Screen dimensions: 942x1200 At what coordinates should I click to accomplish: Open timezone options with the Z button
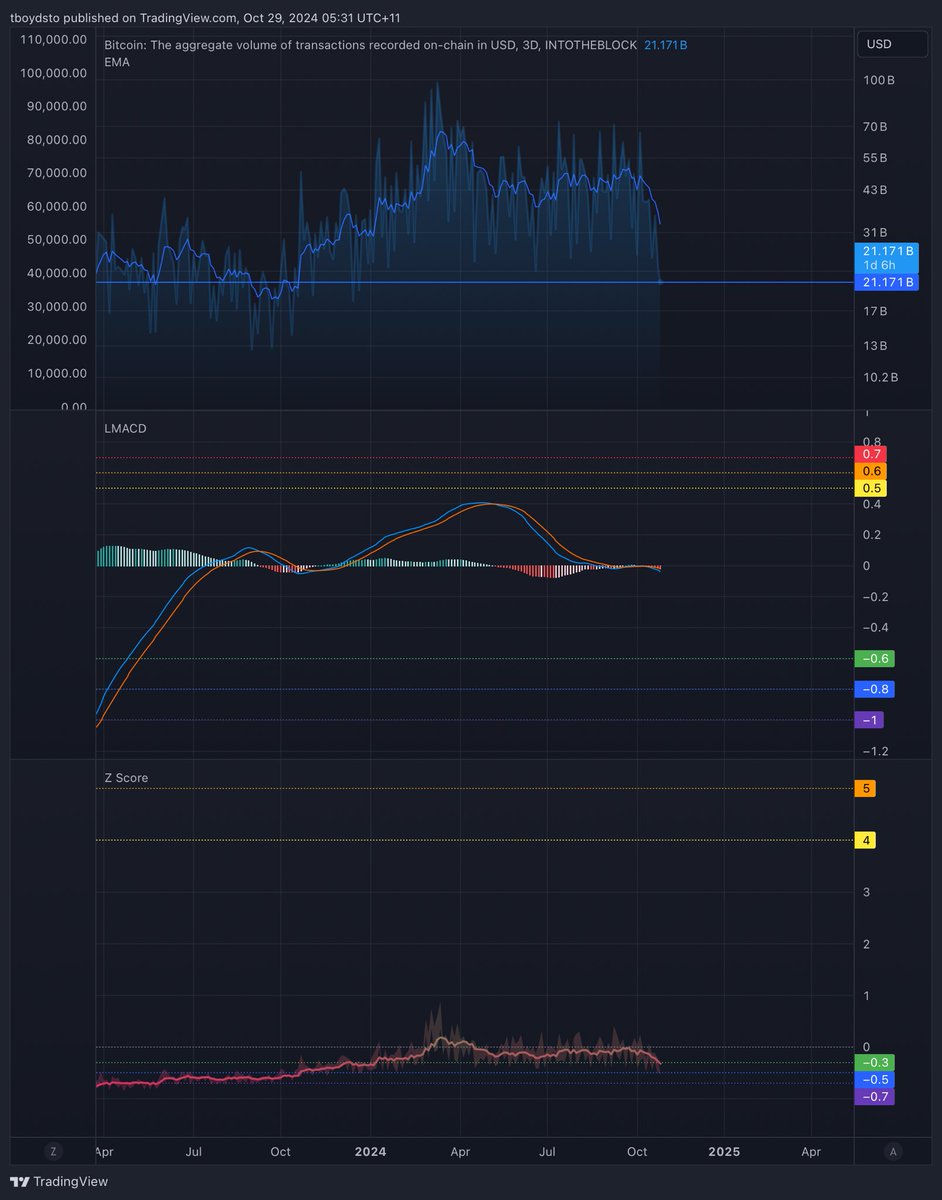click(53, 1151)
